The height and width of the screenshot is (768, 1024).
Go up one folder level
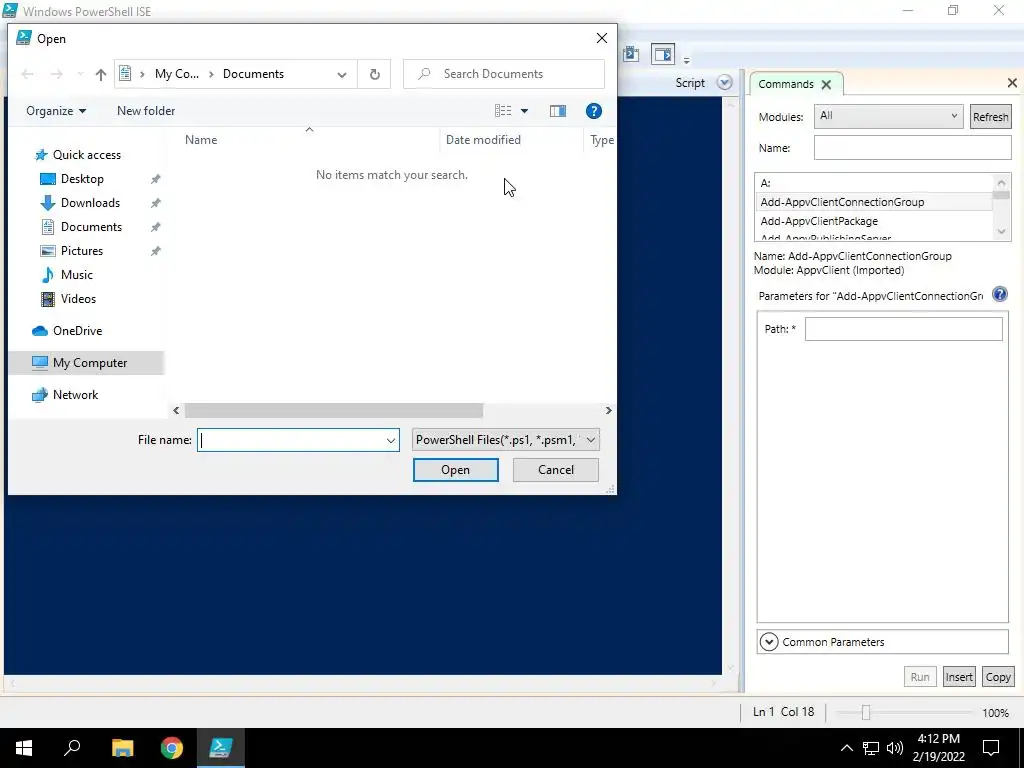(101, 74)
